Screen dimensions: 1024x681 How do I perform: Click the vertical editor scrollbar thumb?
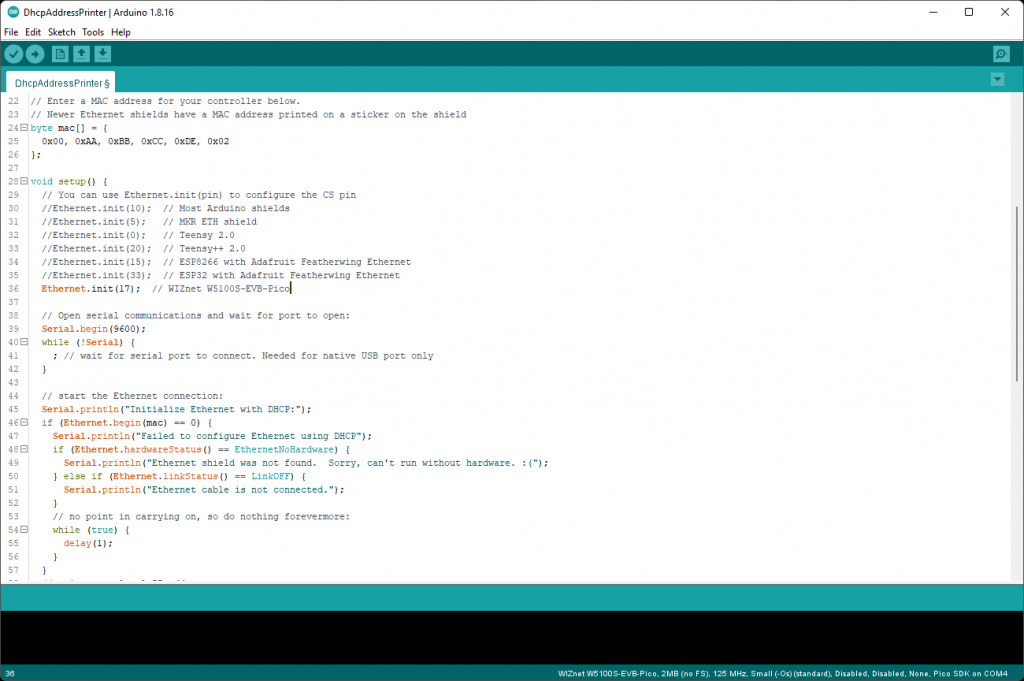click(1017, 294)
